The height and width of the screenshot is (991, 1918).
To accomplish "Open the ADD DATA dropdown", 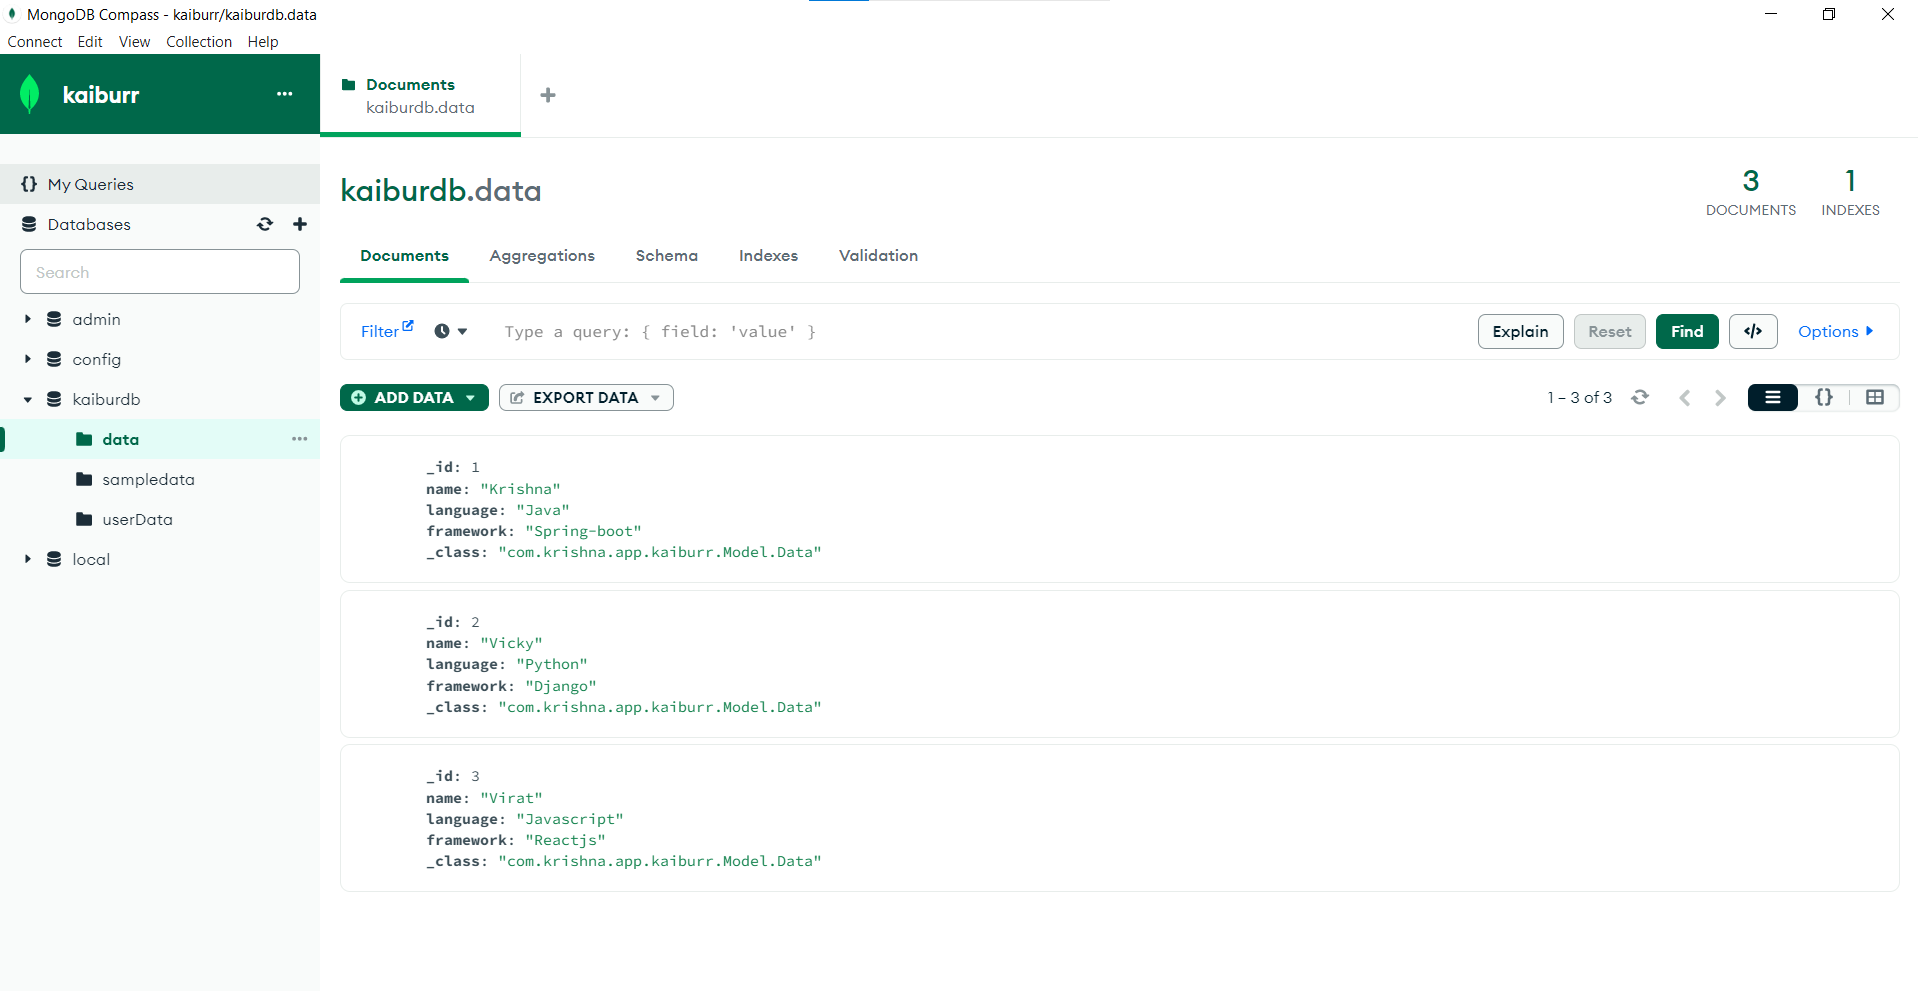I will [472, 397].
